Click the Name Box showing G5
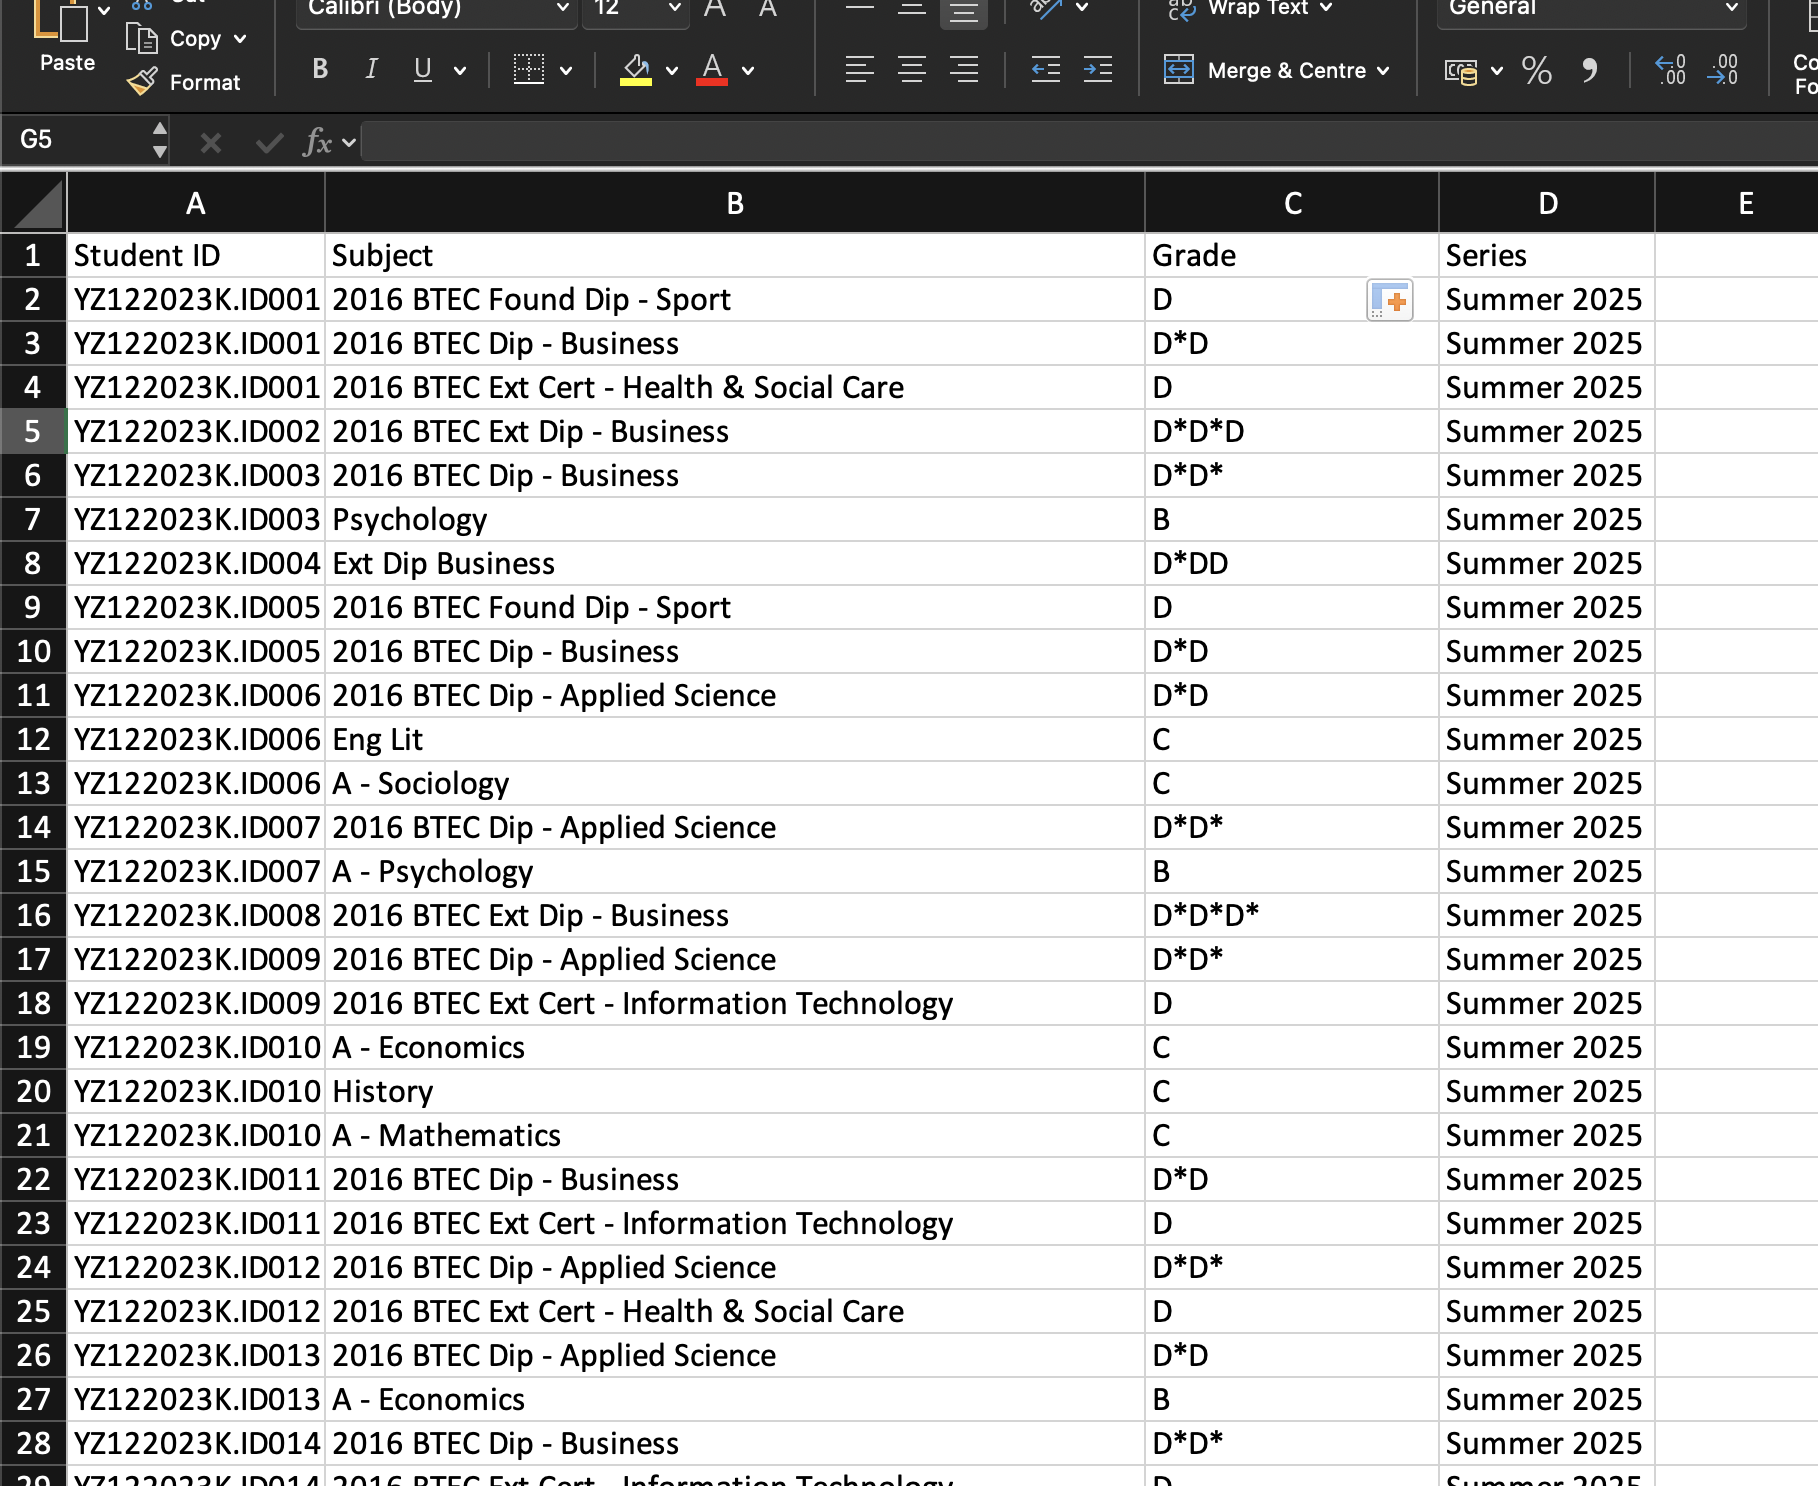This screenshot has width=1818, height=1486. pos(76,139)
